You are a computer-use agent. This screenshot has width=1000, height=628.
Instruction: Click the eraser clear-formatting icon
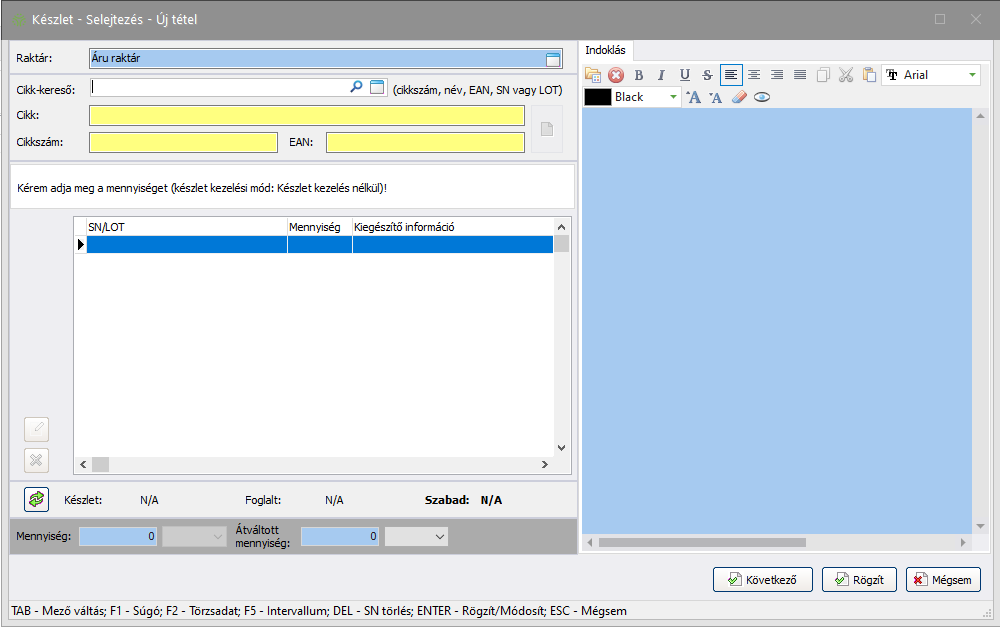click(739, 97)
